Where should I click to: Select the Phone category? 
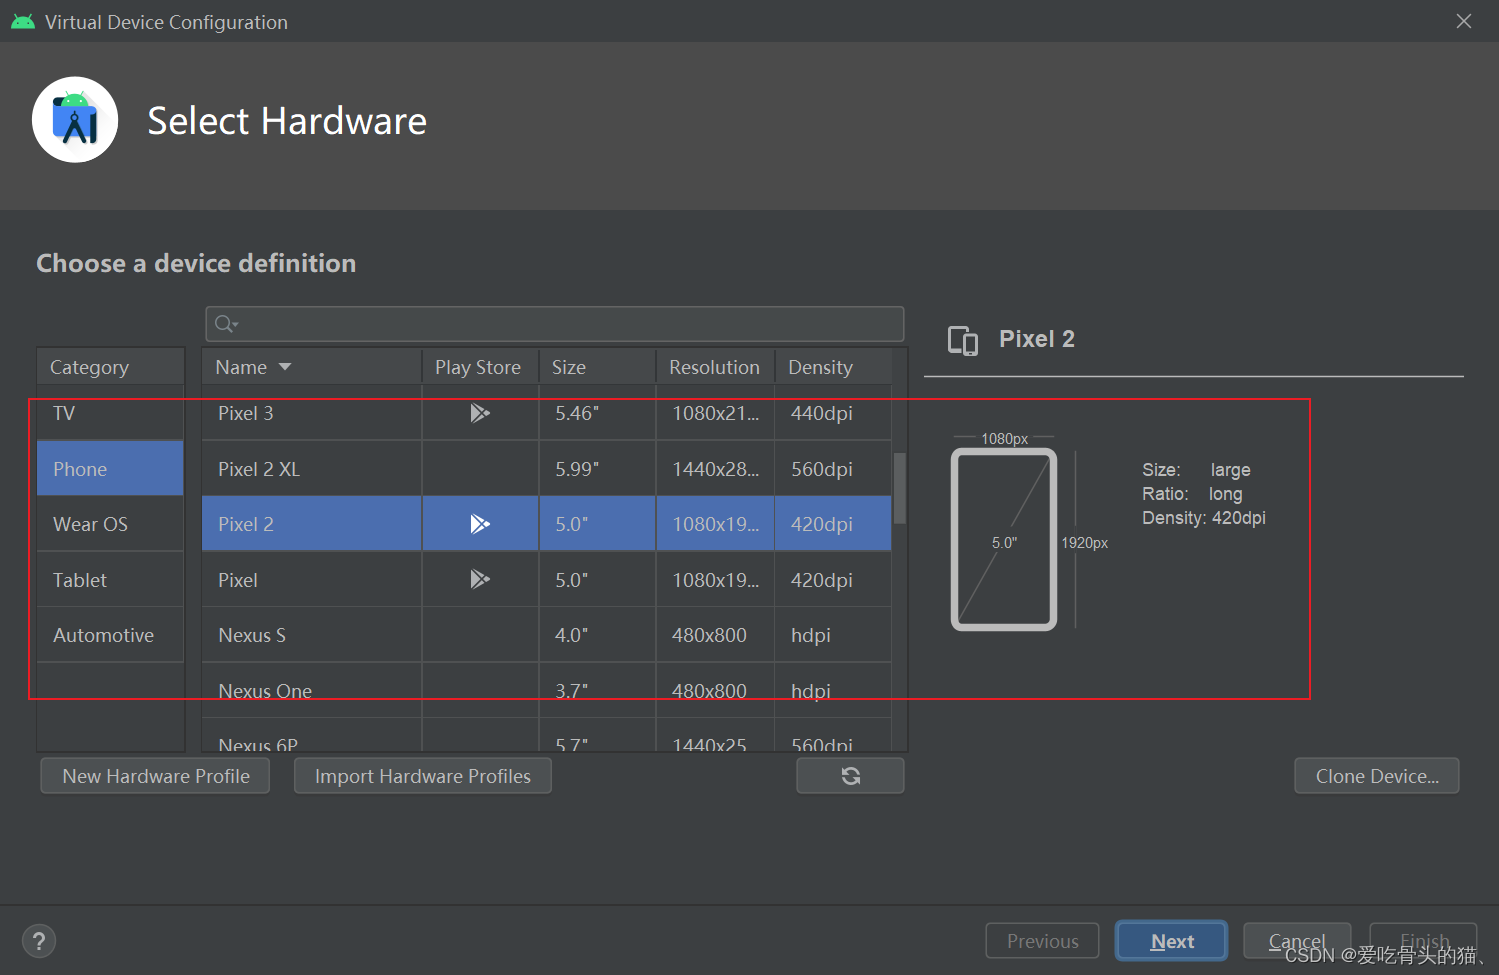[110, 469]
